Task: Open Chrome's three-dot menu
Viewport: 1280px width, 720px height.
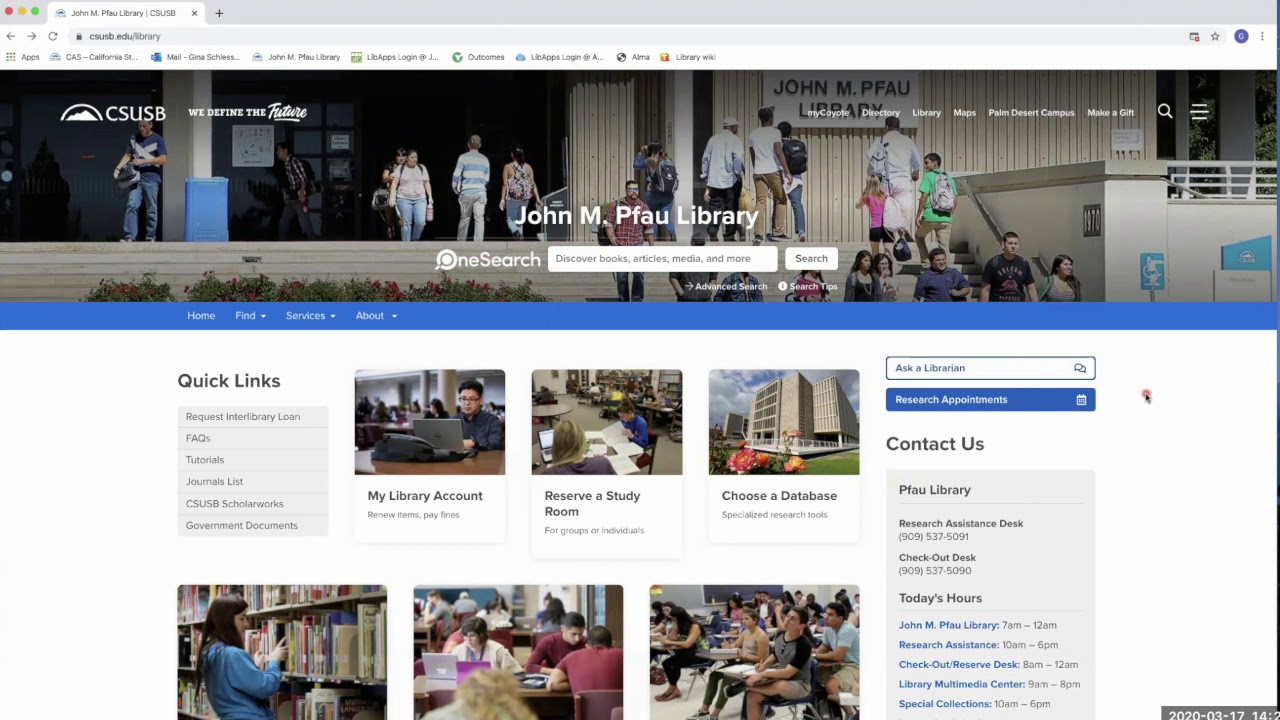Action: [1263, 36]
